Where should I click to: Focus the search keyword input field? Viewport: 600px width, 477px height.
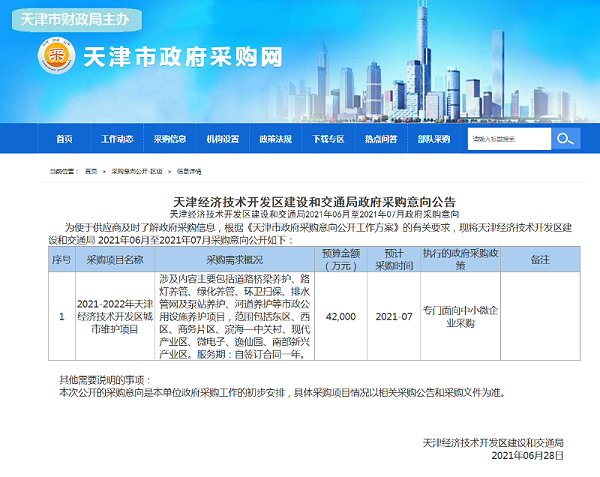pyautogui.click(x=509, y=138)
